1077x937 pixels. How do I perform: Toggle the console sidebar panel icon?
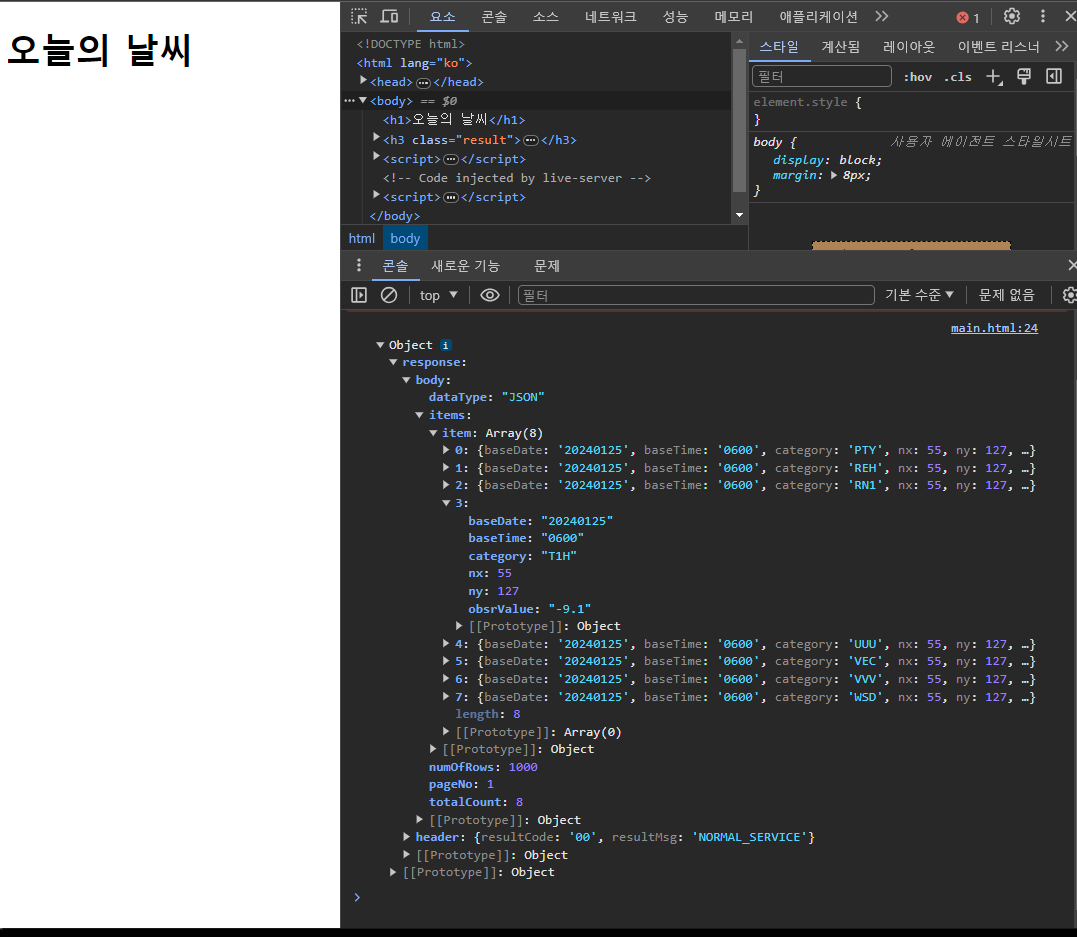pyautogui.click(x=359, y=295)
